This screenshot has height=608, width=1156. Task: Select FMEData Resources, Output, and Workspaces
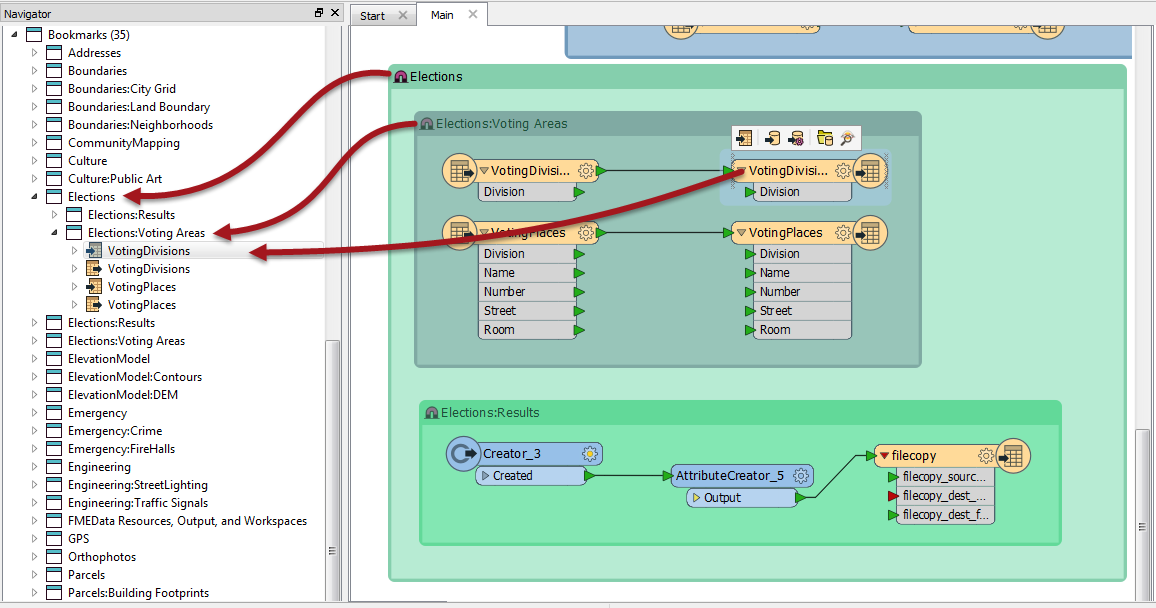(187, 521)
